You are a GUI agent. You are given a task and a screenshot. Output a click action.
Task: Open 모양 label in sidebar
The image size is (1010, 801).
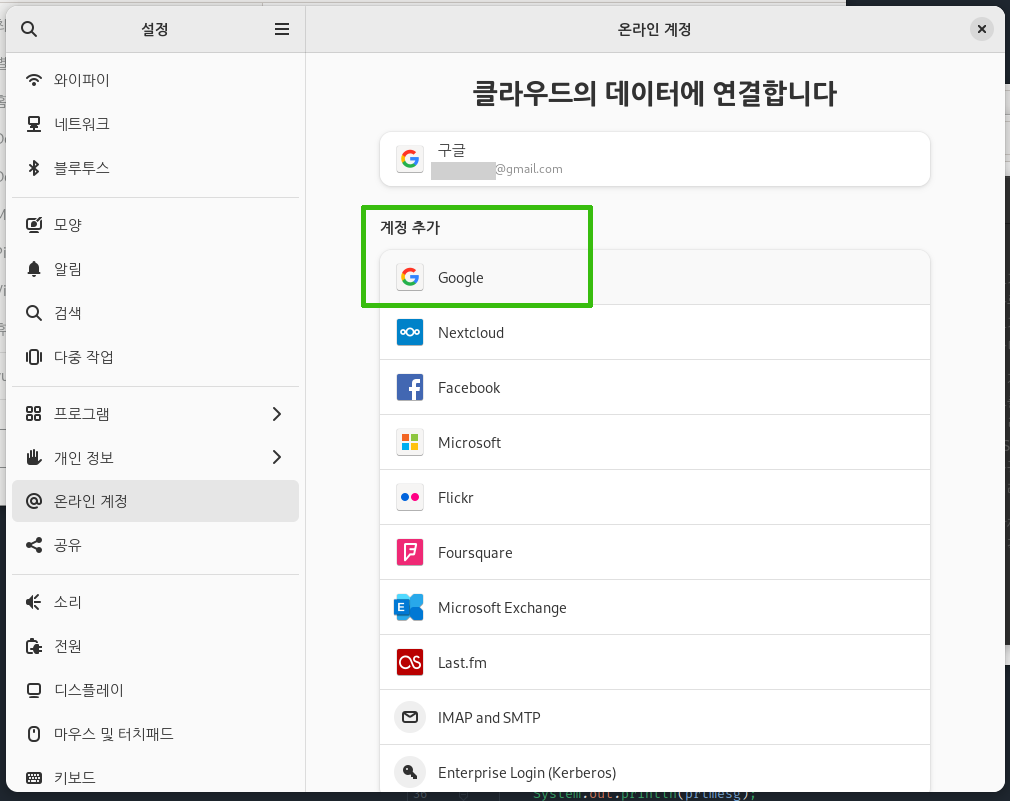(68, 225)
